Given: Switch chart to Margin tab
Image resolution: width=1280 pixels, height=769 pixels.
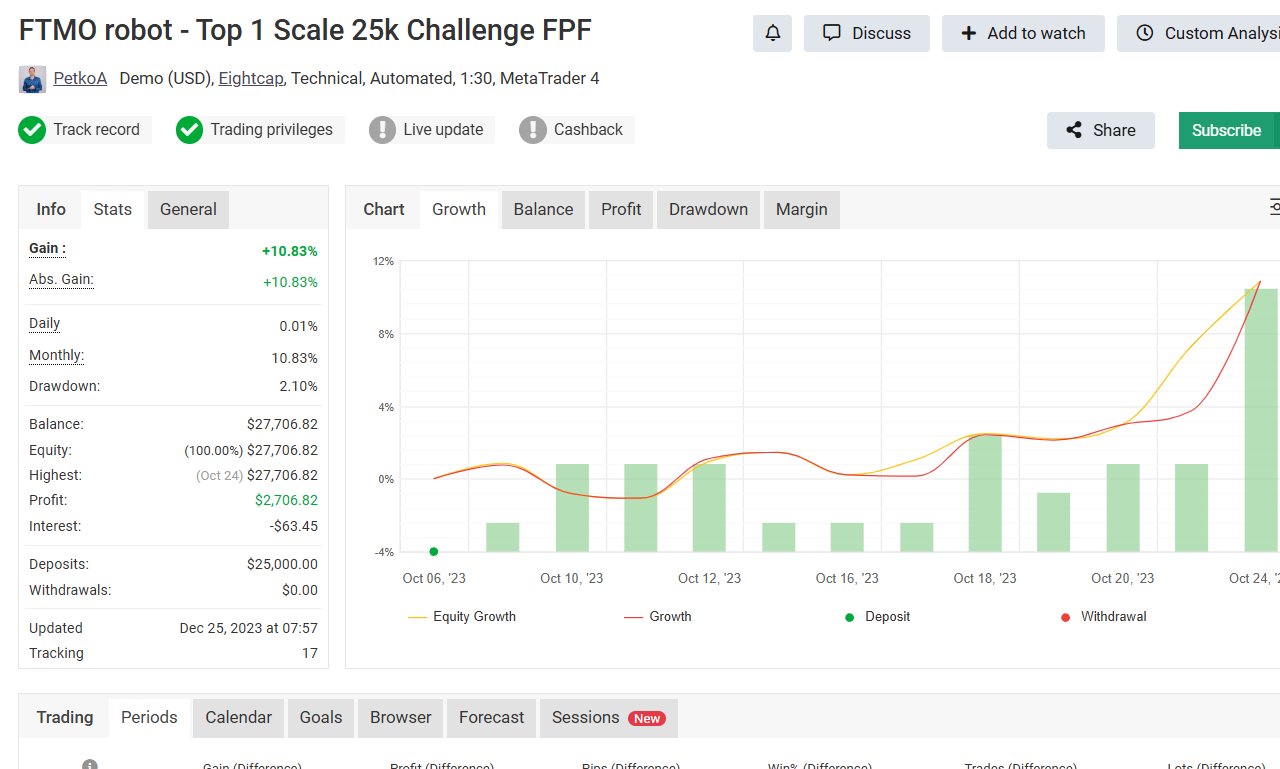Looking at the screenshot, I should [802, 210].
